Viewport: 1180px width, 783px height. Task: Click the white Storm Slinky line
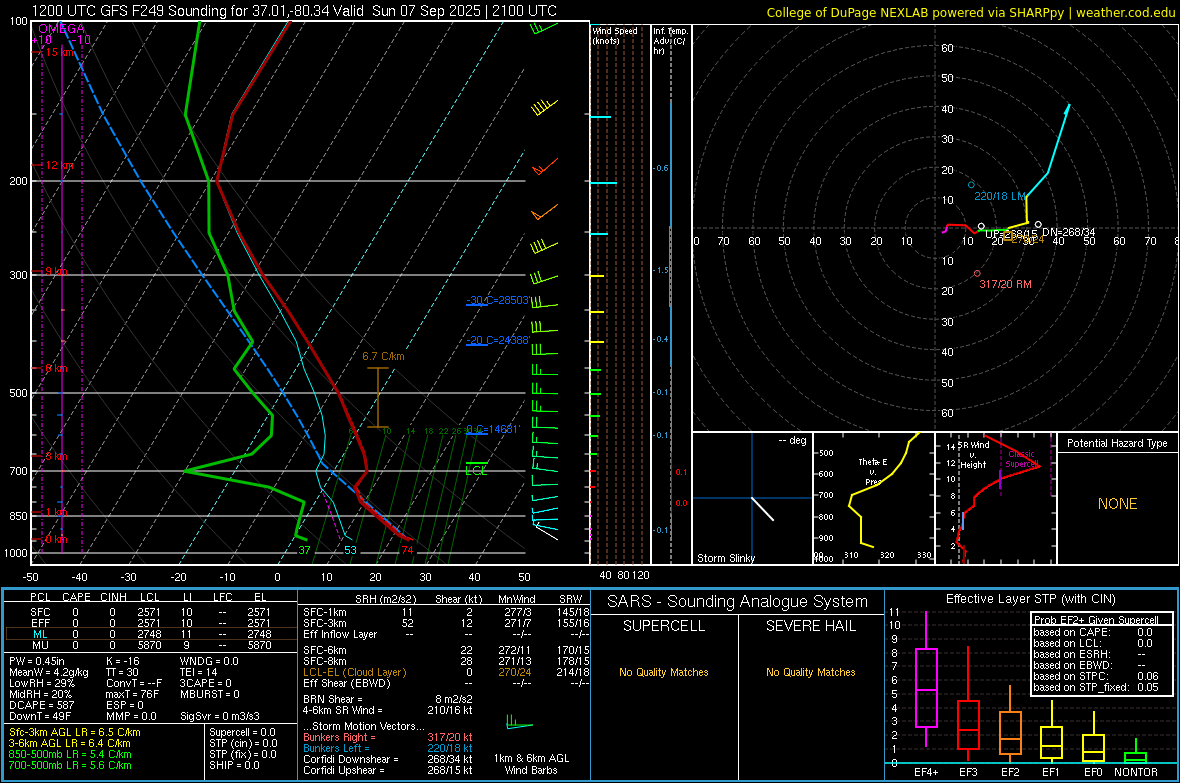click(x=762, y=509)
